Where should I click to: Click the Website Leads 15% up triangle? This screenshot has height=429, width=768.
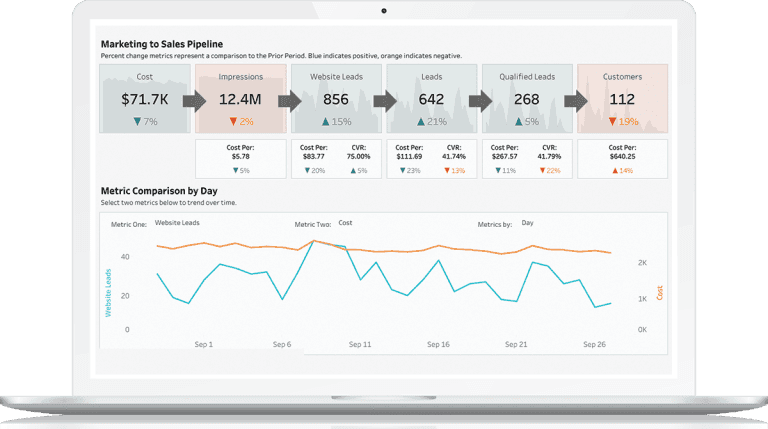pos(326,121)
